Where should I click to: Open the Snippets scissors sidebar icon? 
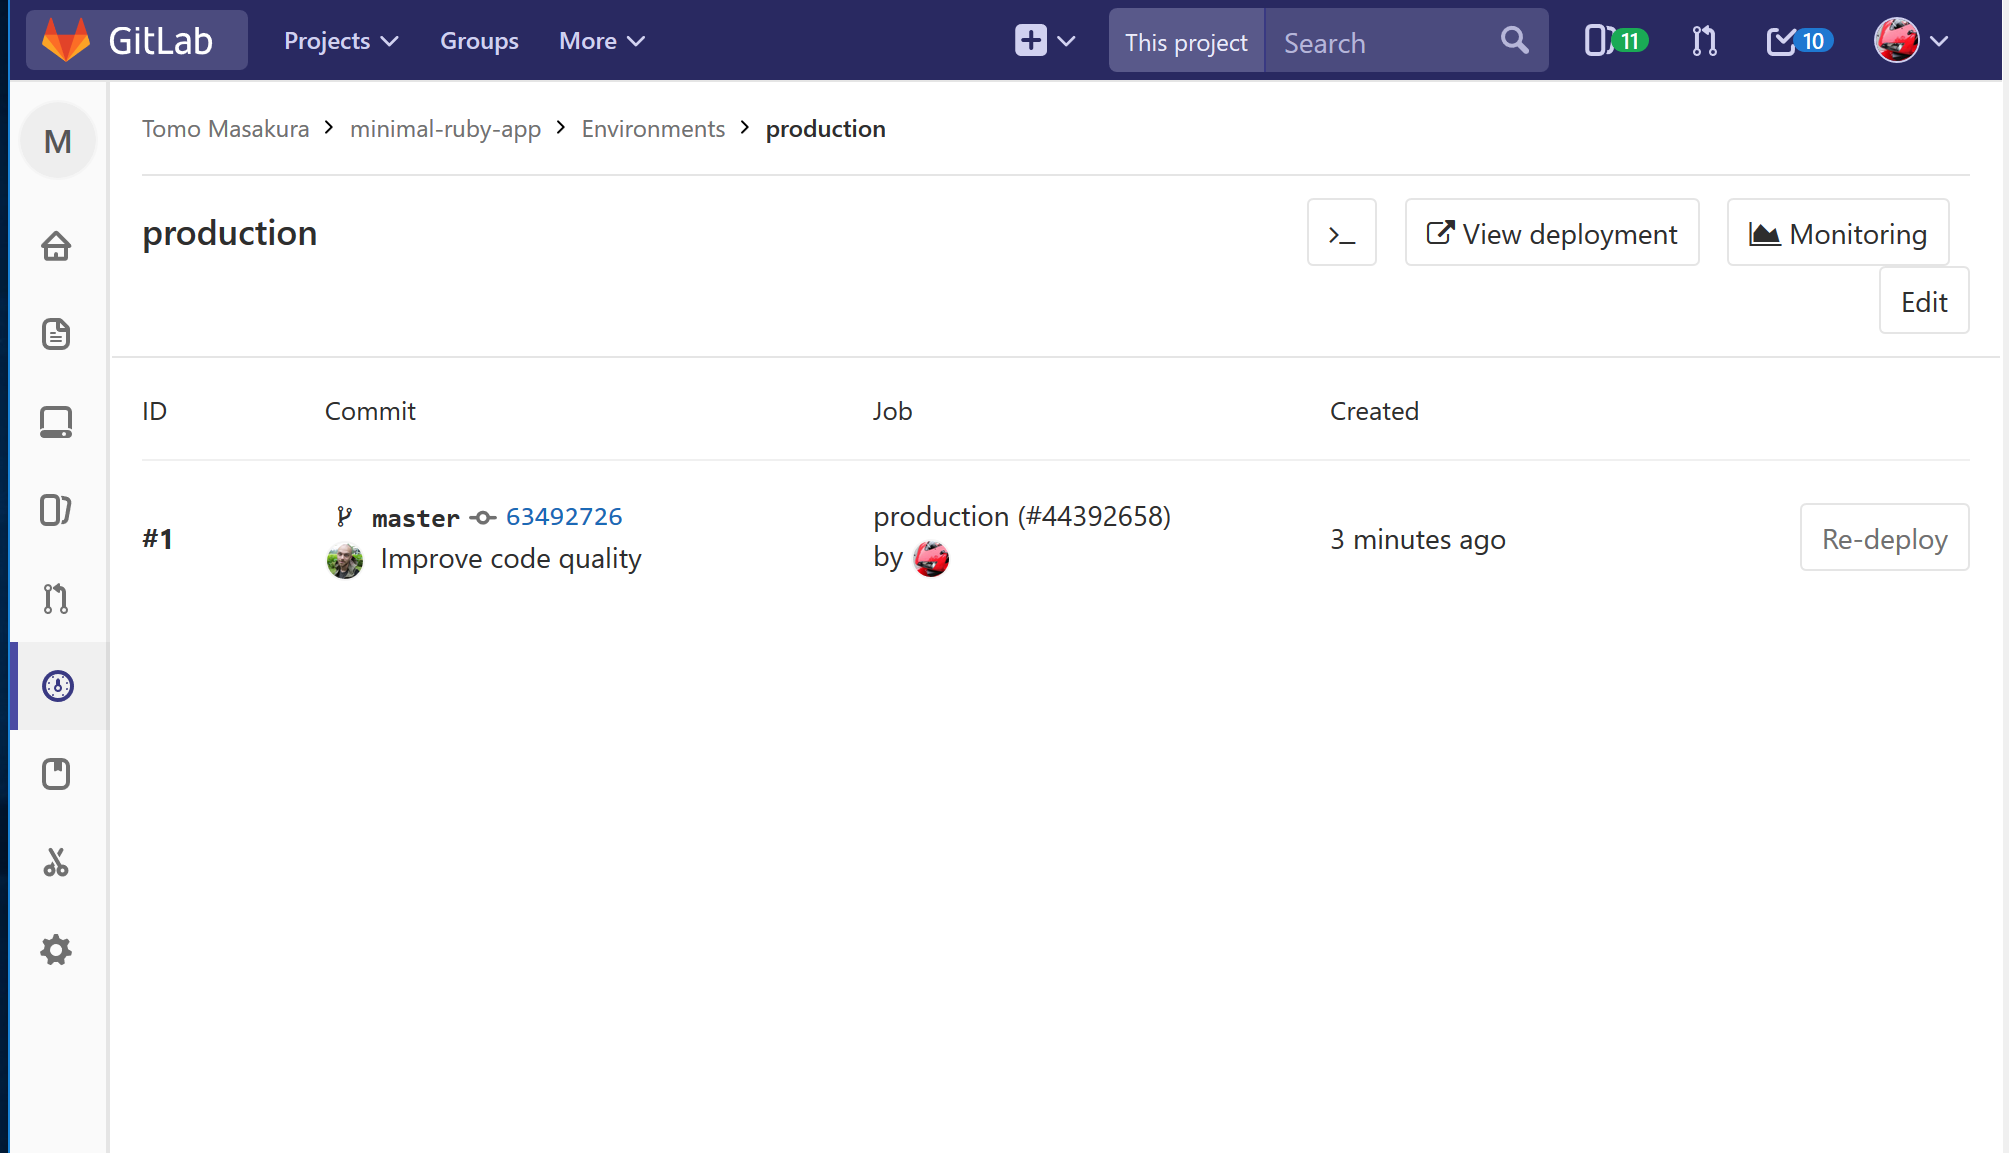point(56,862)
